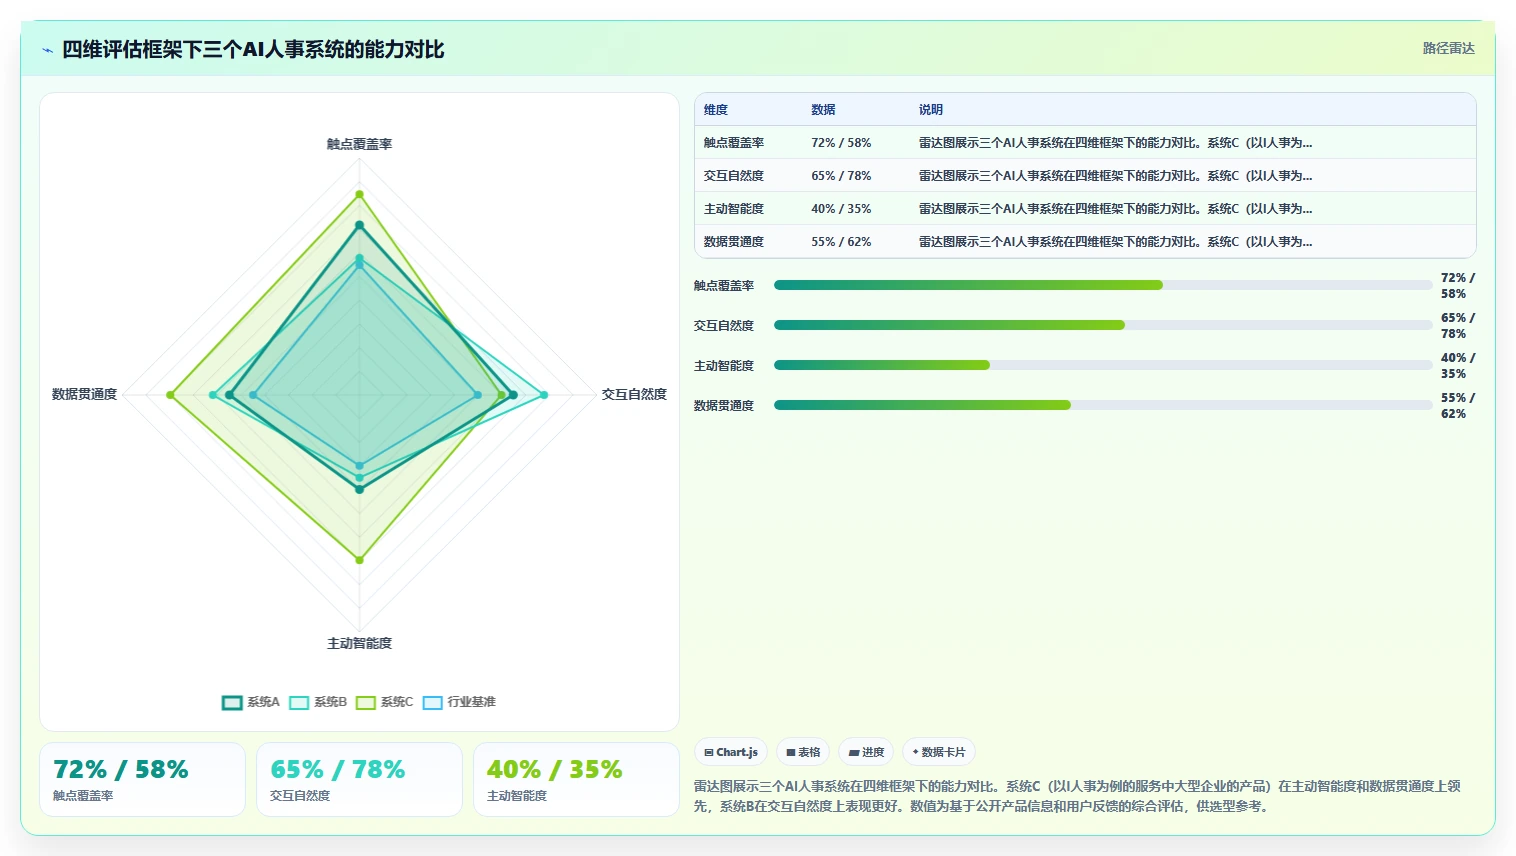This screenshot has height=856, width=1516.
Task: Click the 数据 column header
Action: tap(823, 110)
